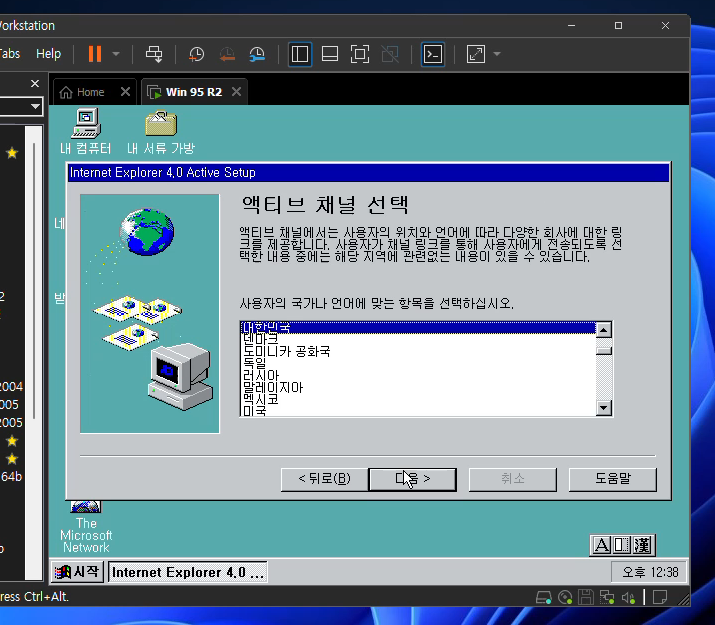The height and width of the screenshot is (625, 715).
Task: Close the Home tab
Action: point(125,92)
